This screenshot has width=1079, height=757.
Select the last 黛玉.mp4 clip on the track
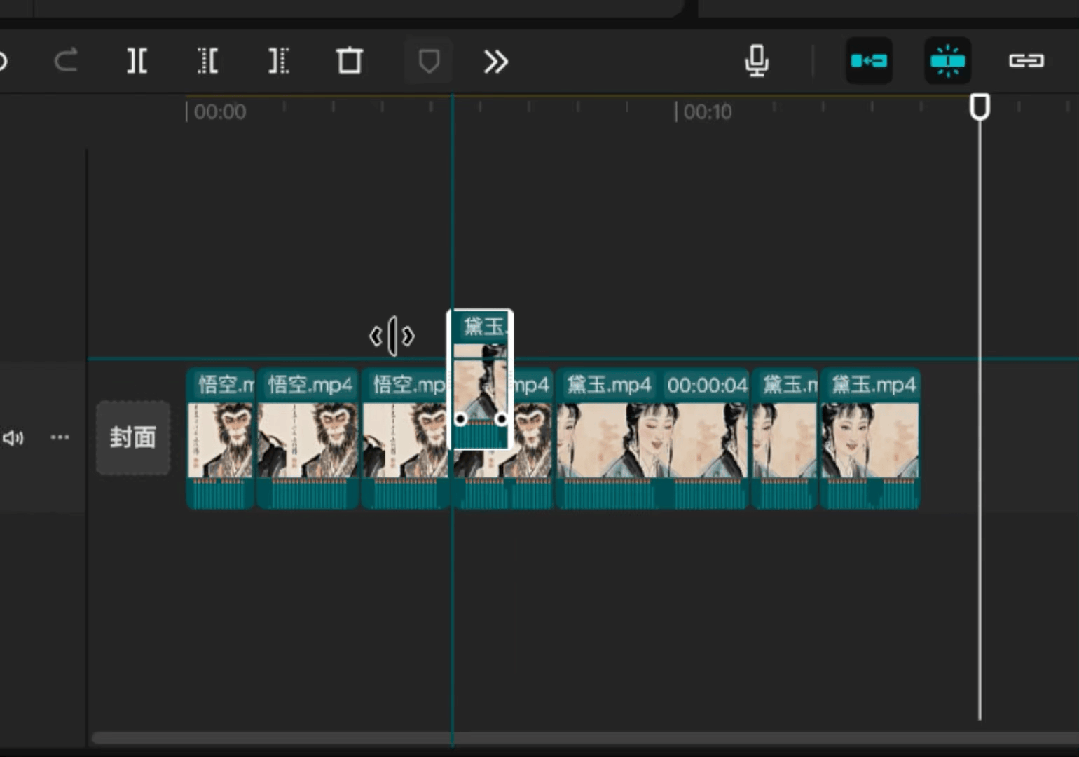[869, 440]
